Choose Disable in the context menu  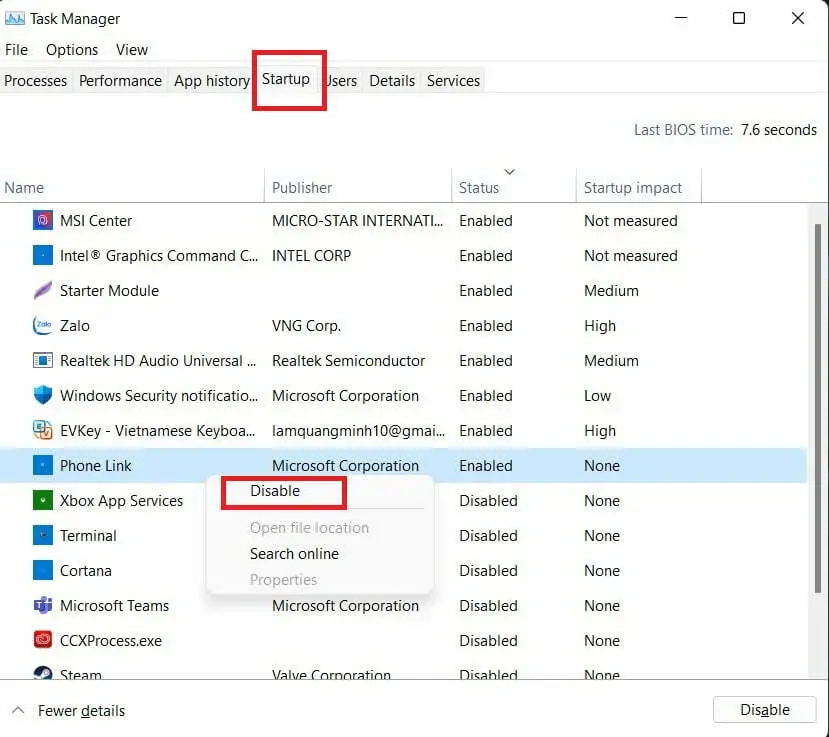(275, 491)
